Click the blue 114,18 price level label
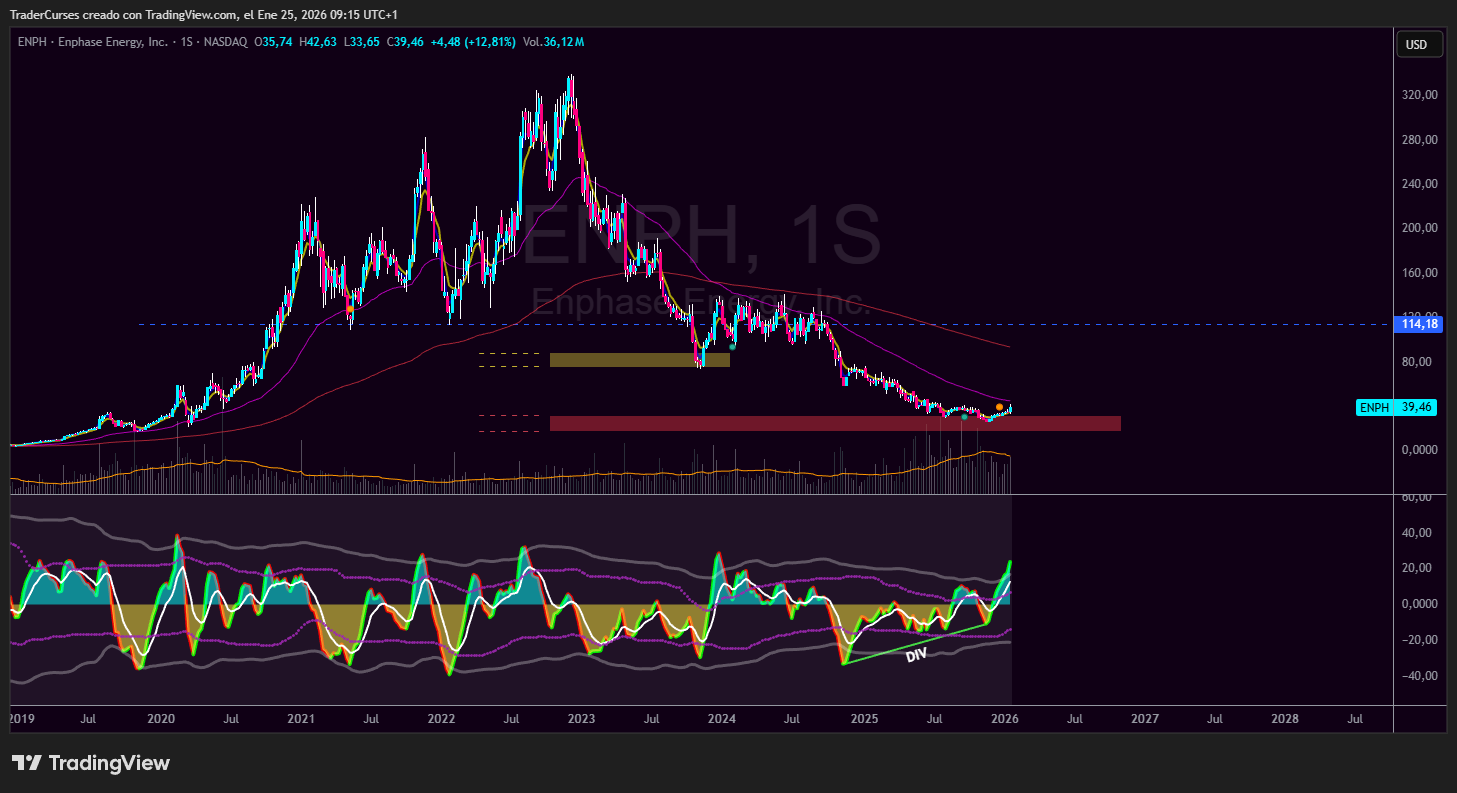The width and height of the screenshot is (1457, 793). click(x=1419, y=324)
